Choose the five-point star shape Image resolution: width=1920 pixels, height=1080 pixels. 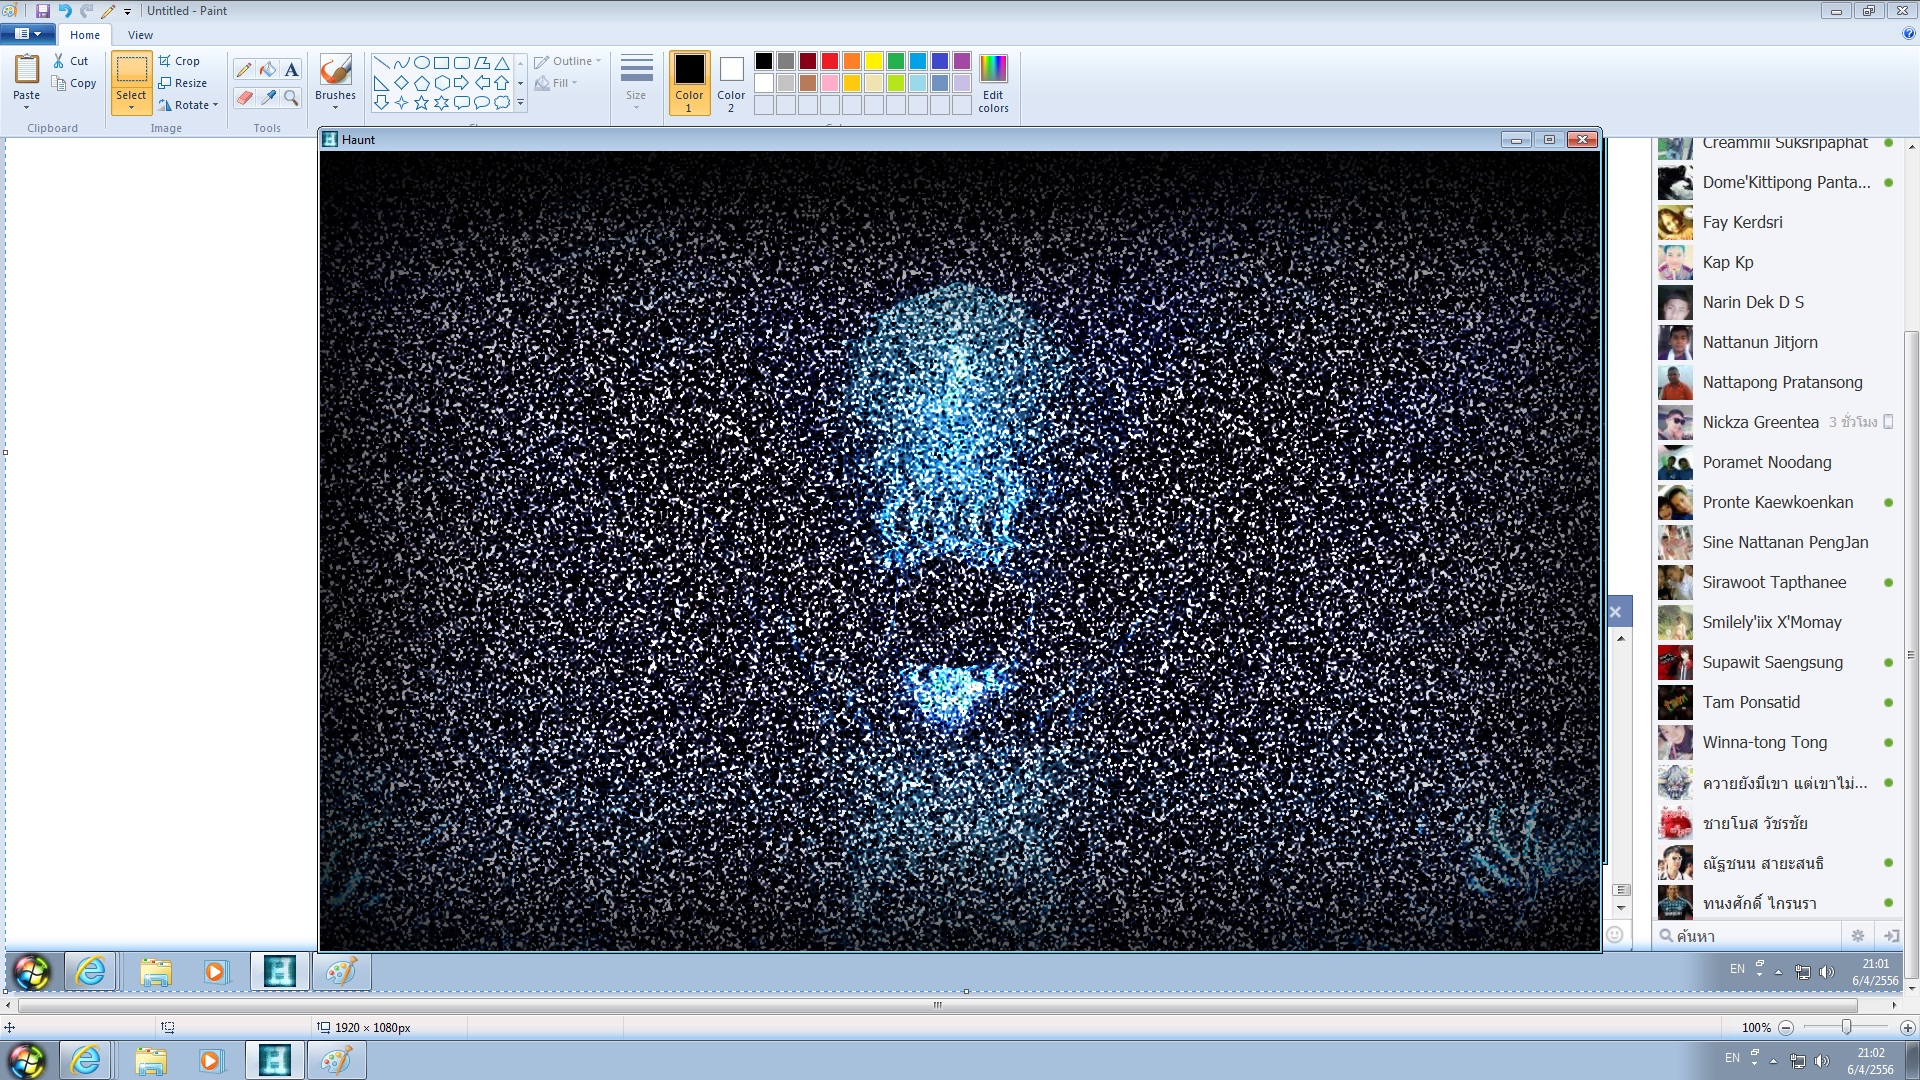[x=421, y=102]
